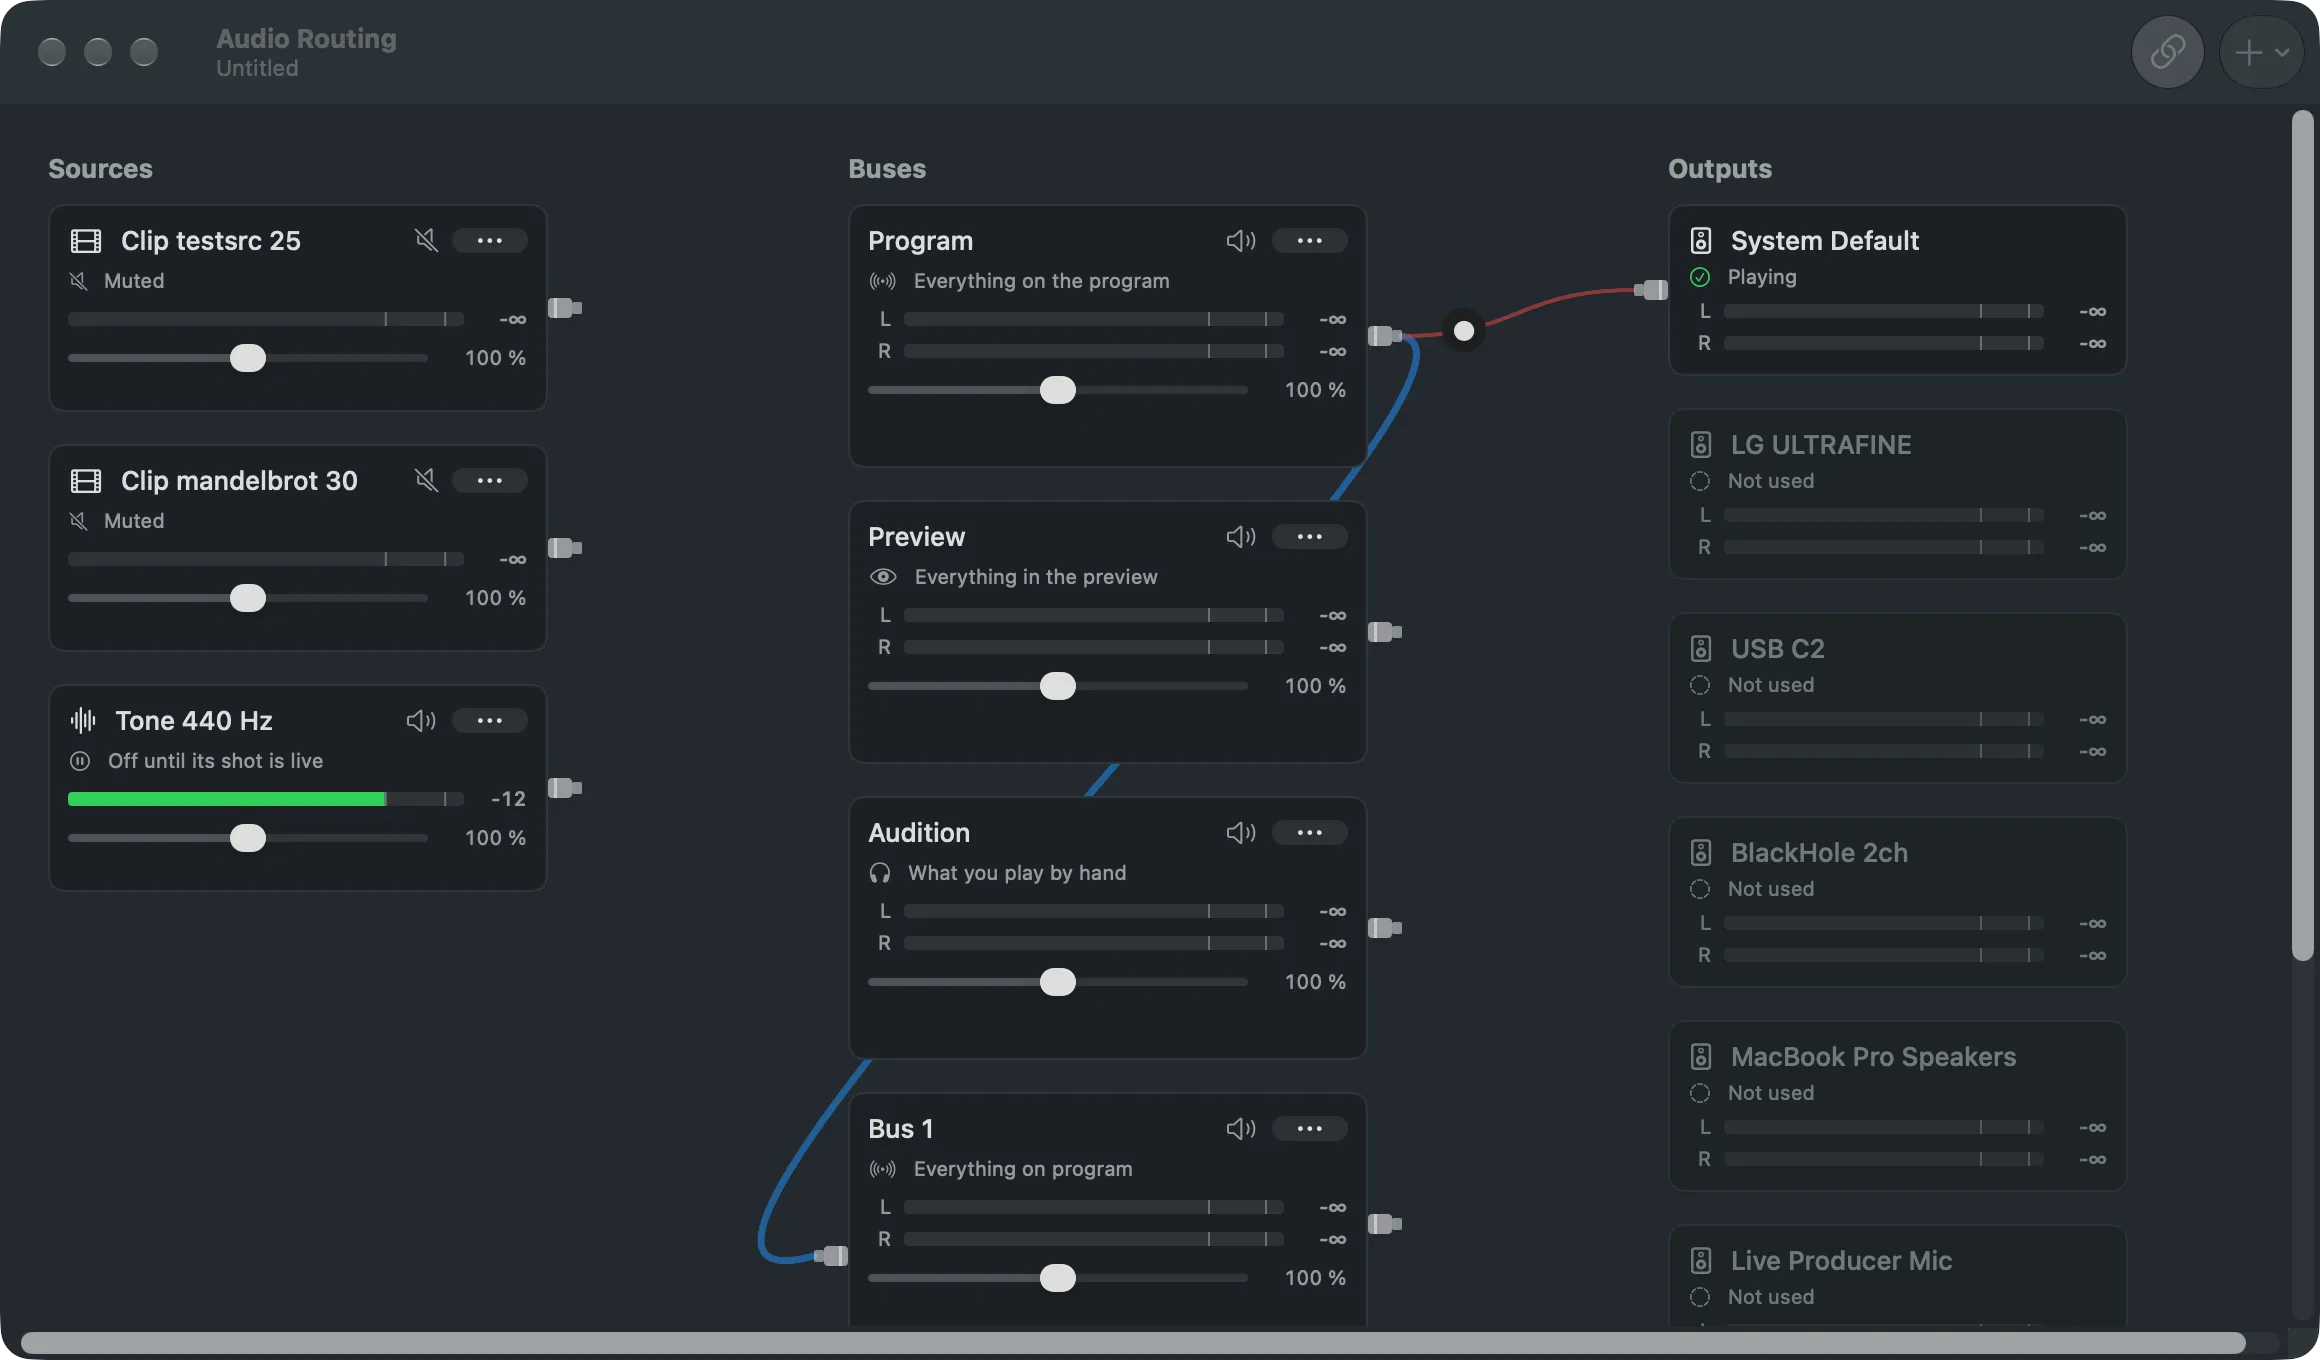Open Audition bus ellipsis menu
This screenshot has height=1360, width=2320.
(x=1309, y=832)
